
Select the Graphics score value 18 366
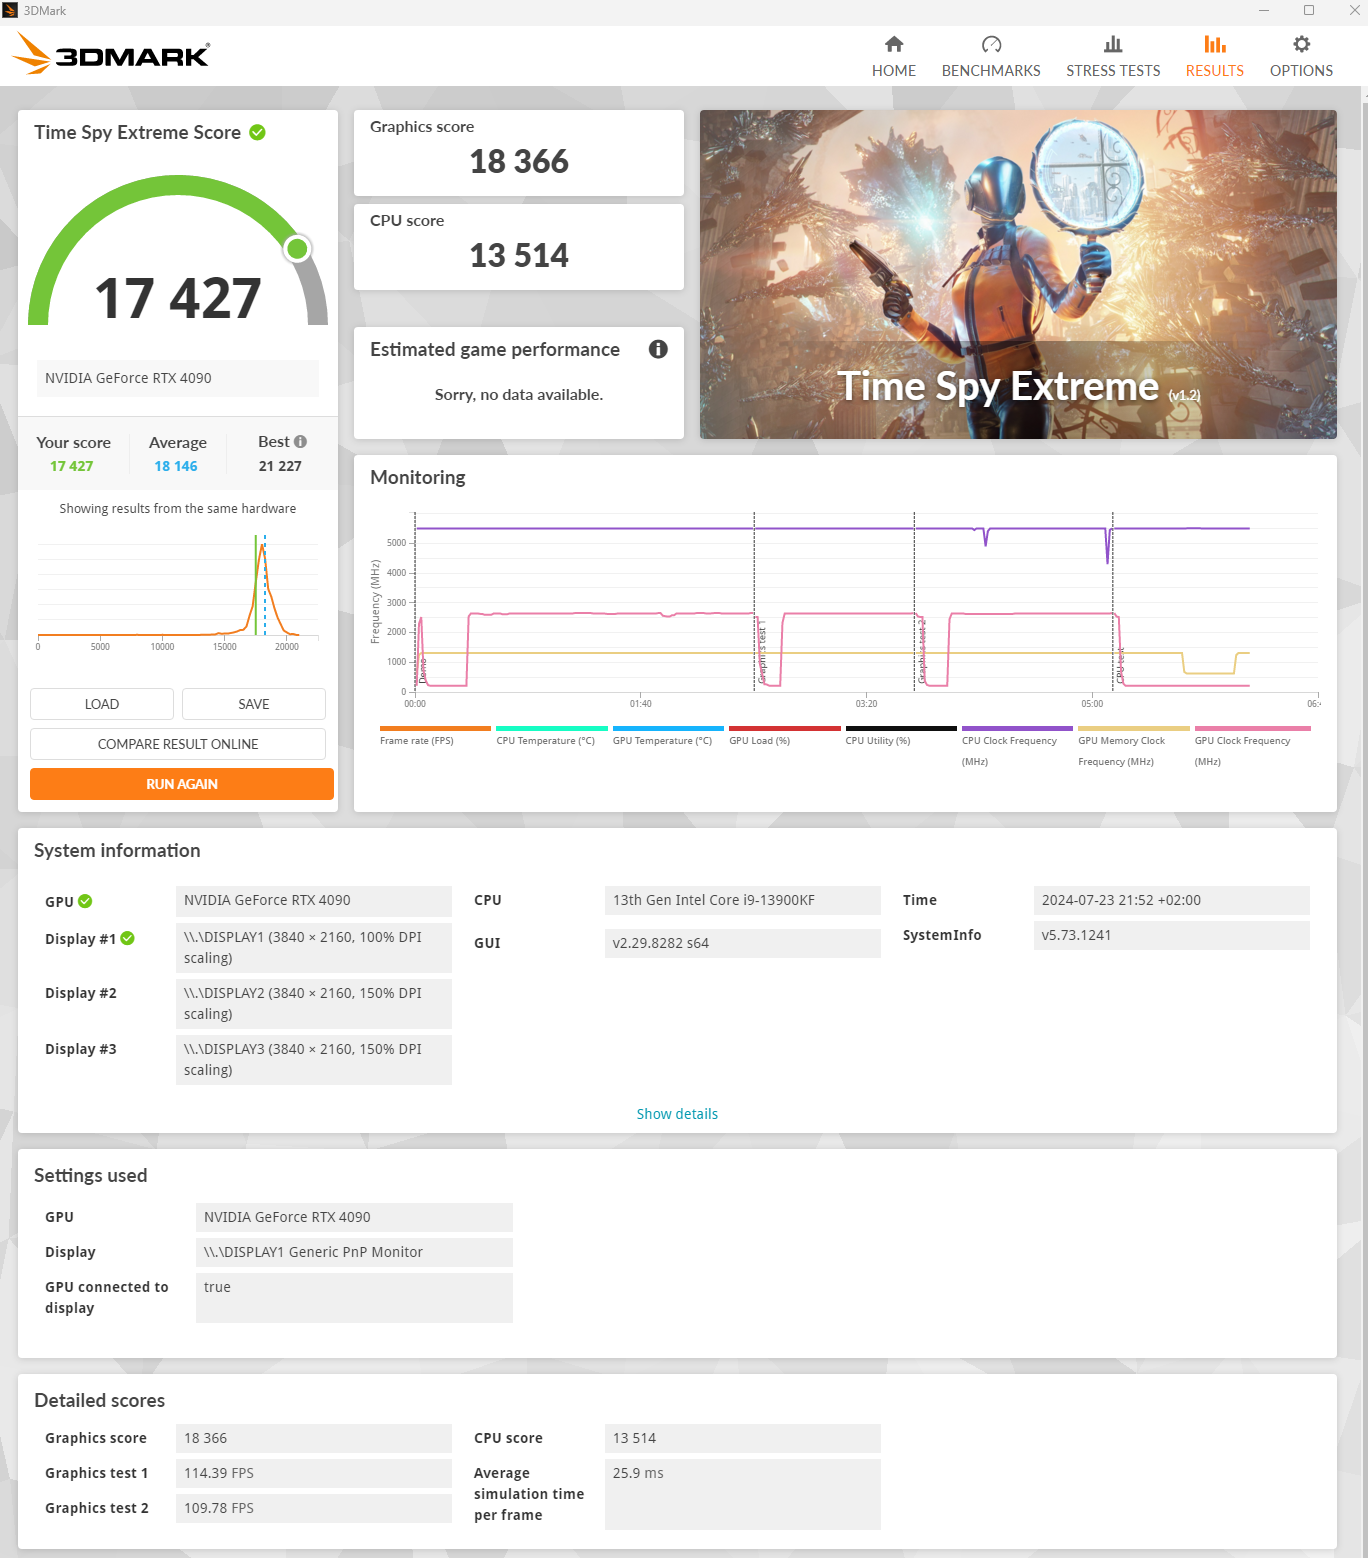coord(519,161)
